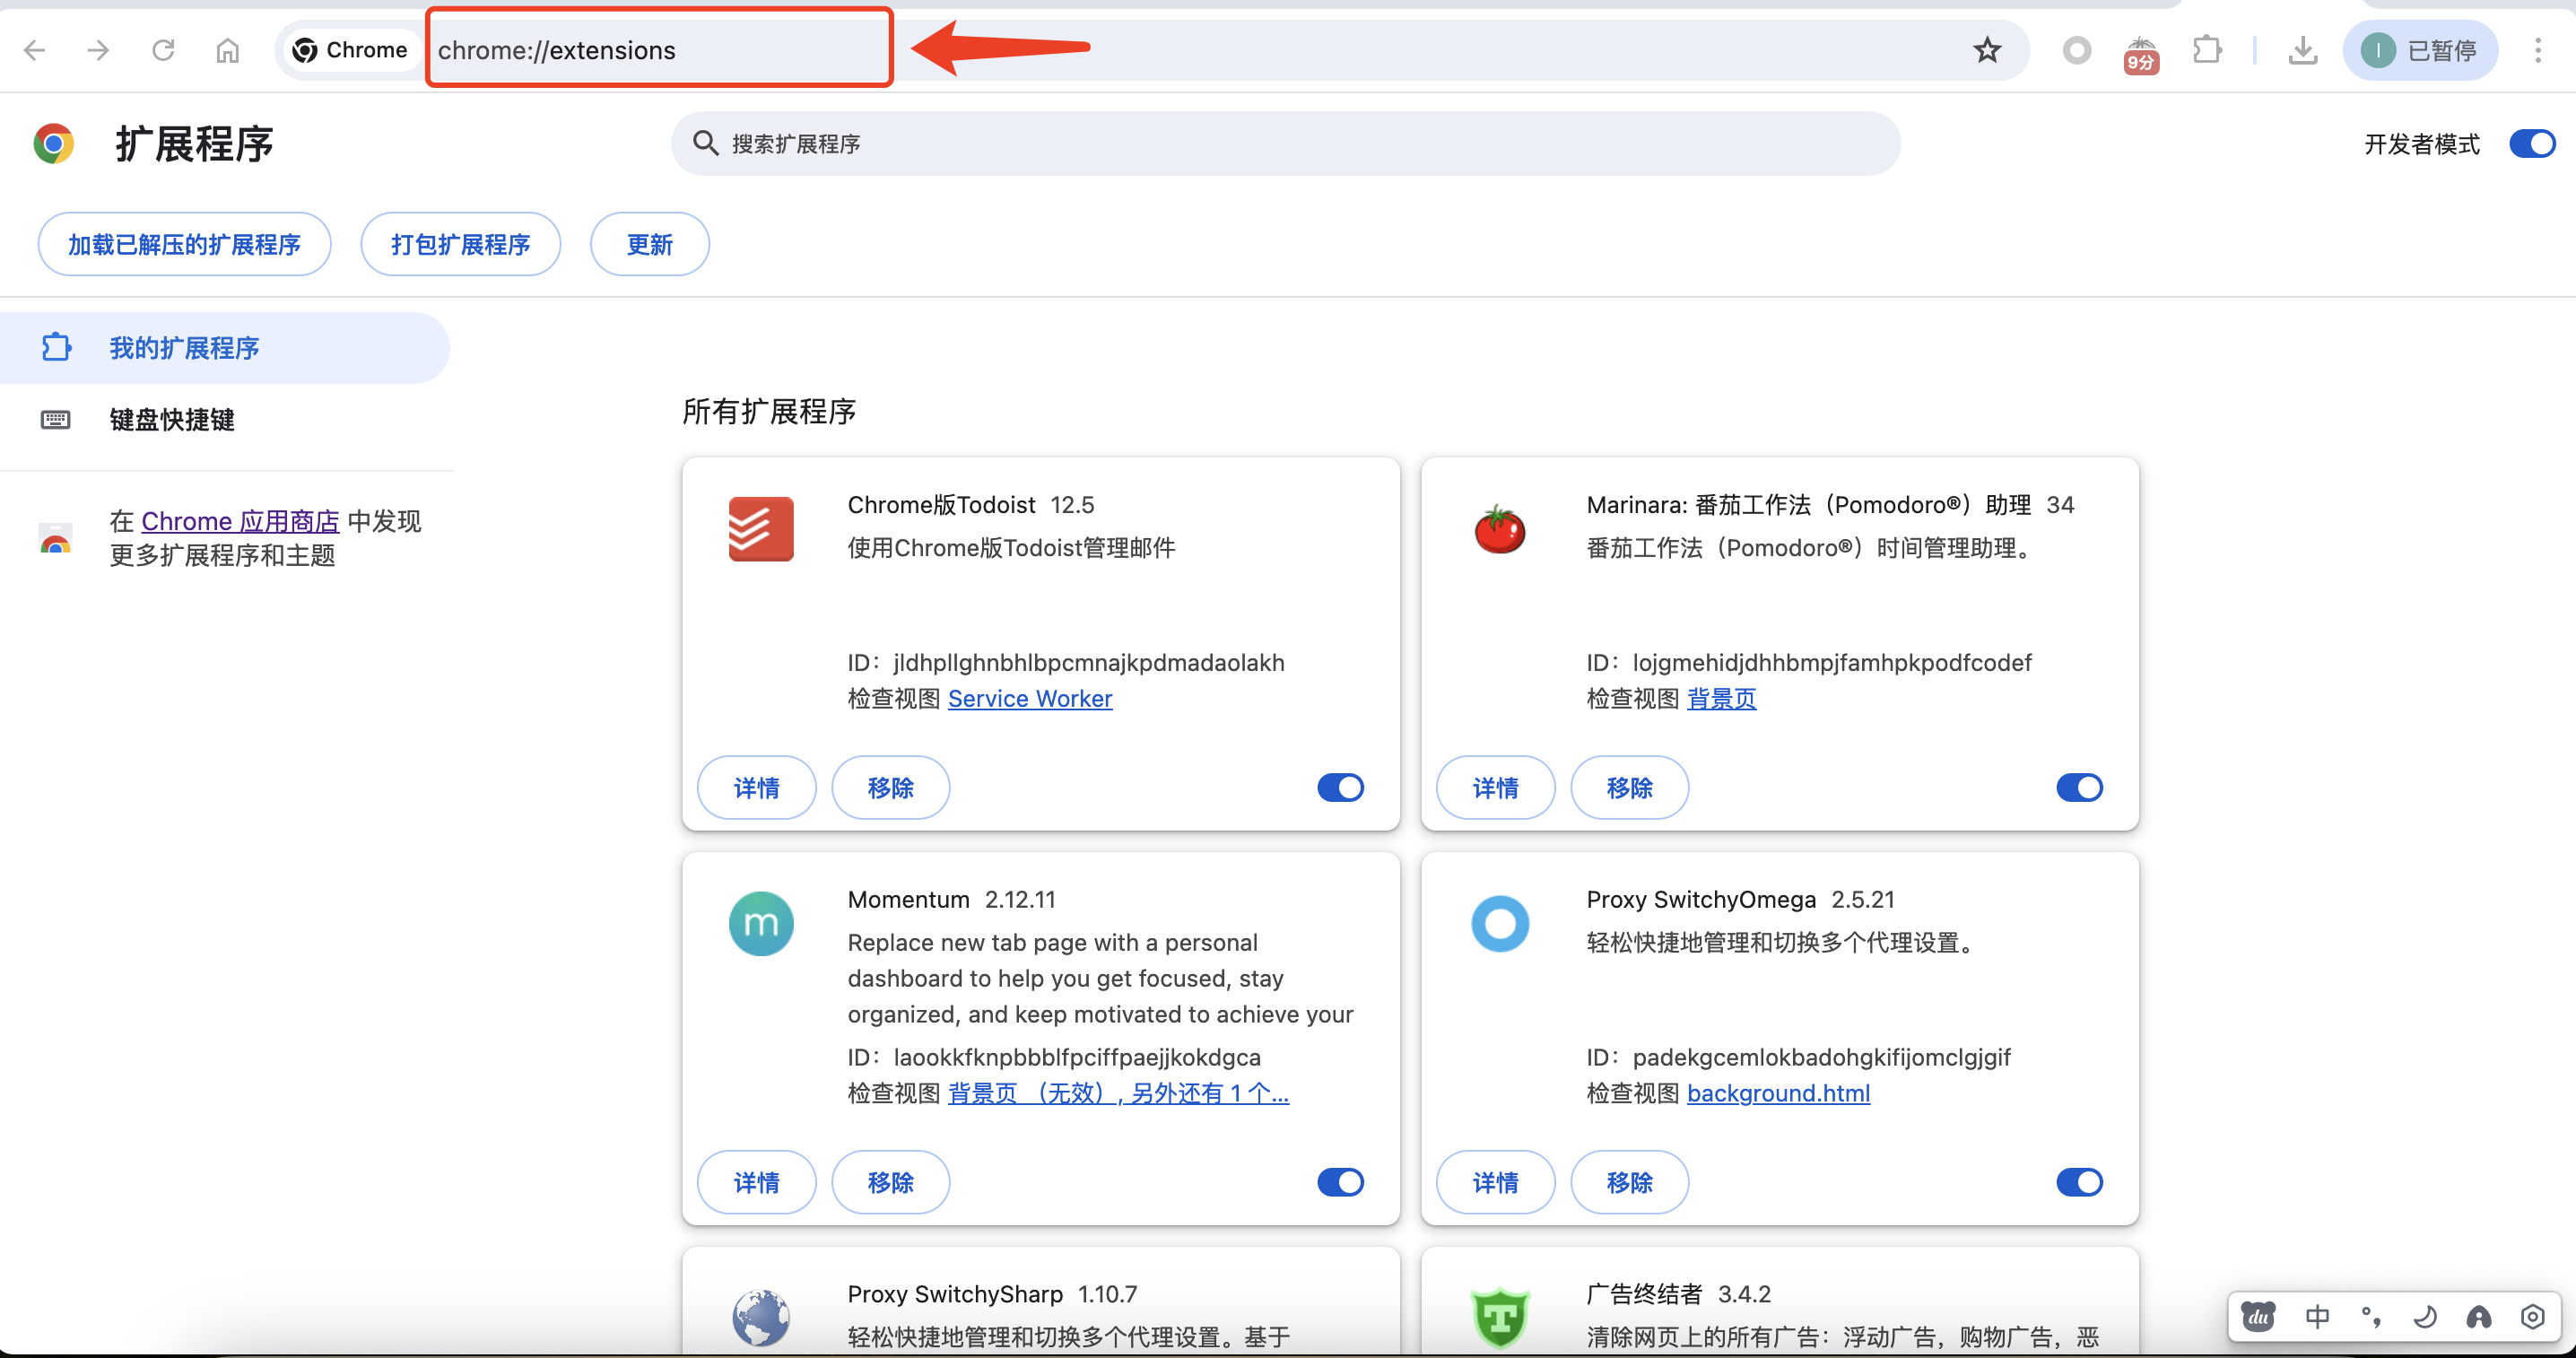Open the Chrome 应用商店 link

pyautogui.click(x=240, y=521)
